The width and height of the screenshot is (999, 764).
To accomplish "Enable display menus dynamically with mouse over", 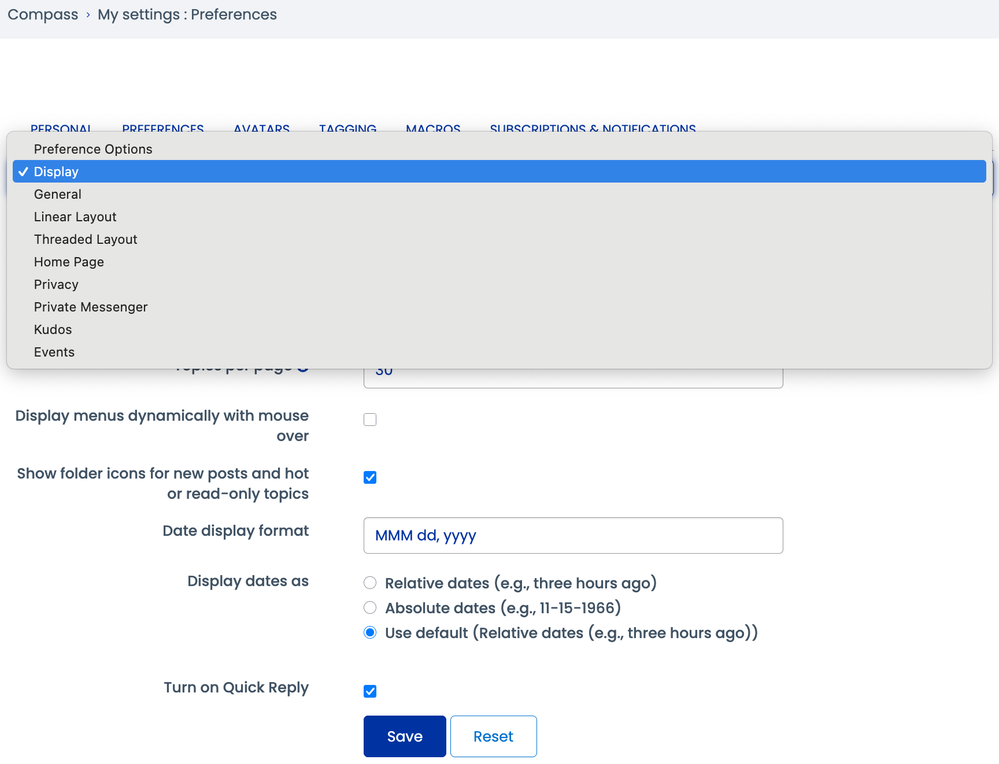I will (x=370, y=420).
